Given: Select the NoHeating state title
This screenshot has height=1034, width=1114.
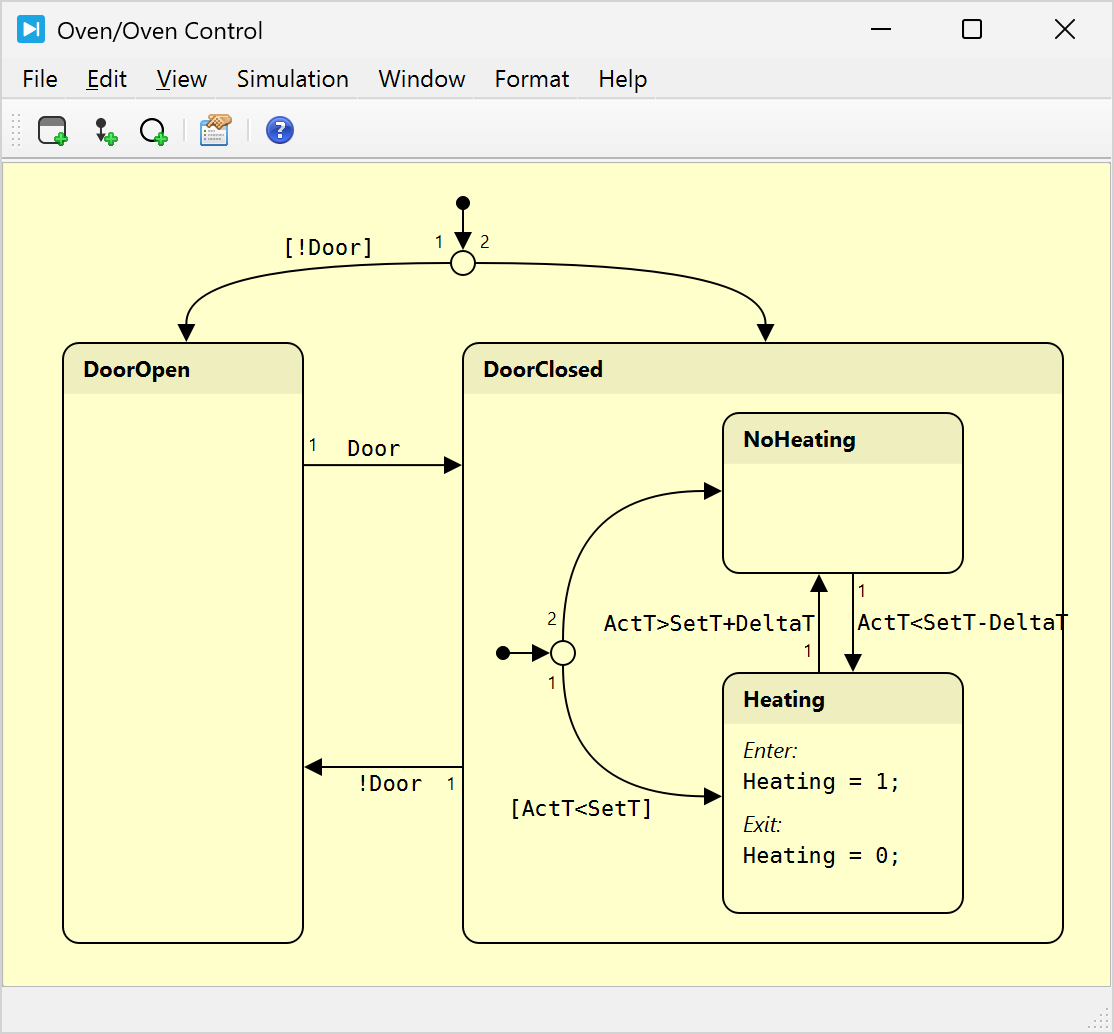Looking at the screenshot, I should (799, 439).
